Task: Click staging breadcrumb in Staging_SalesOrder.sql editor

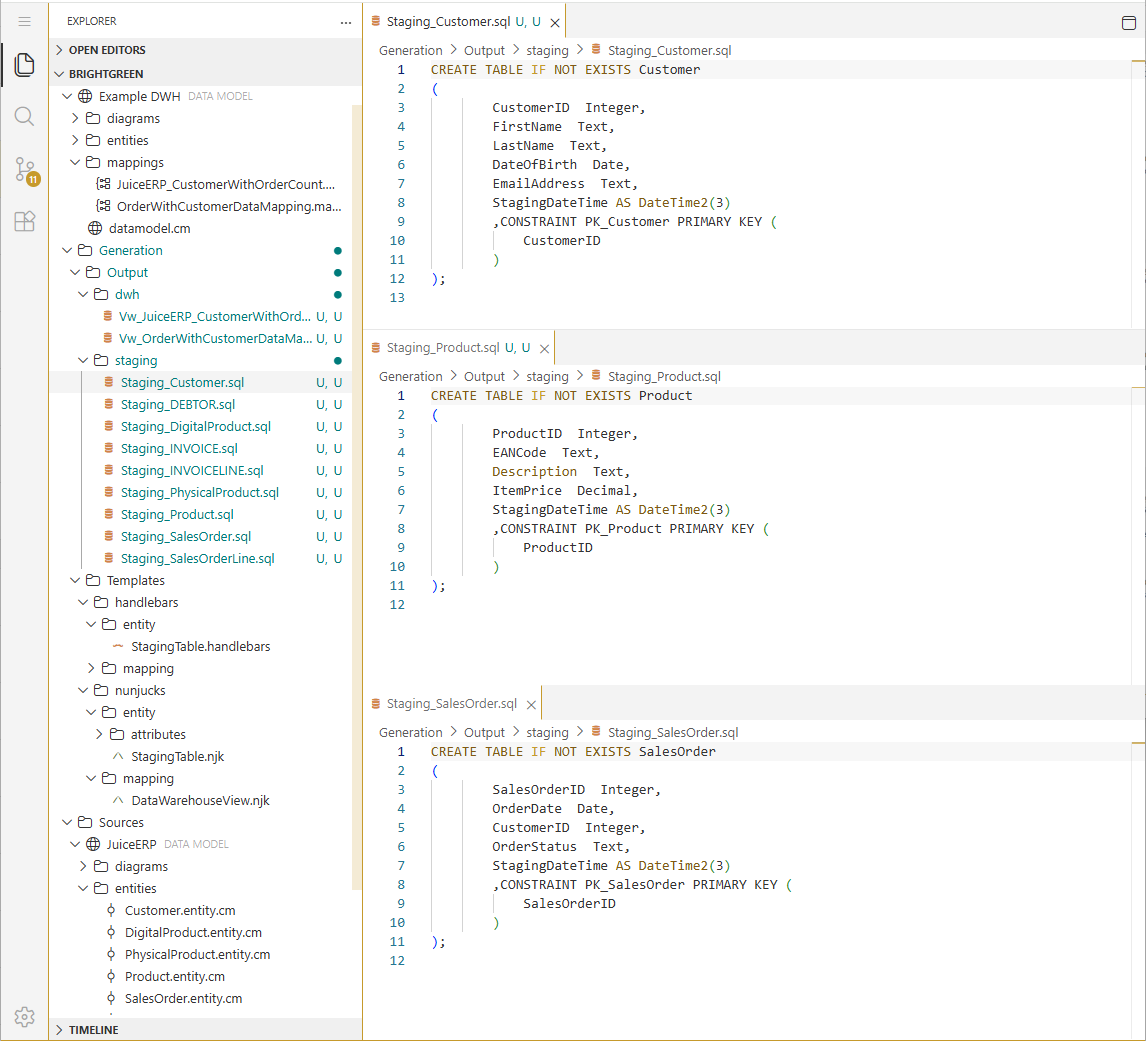Action: [x=547, y=733]
